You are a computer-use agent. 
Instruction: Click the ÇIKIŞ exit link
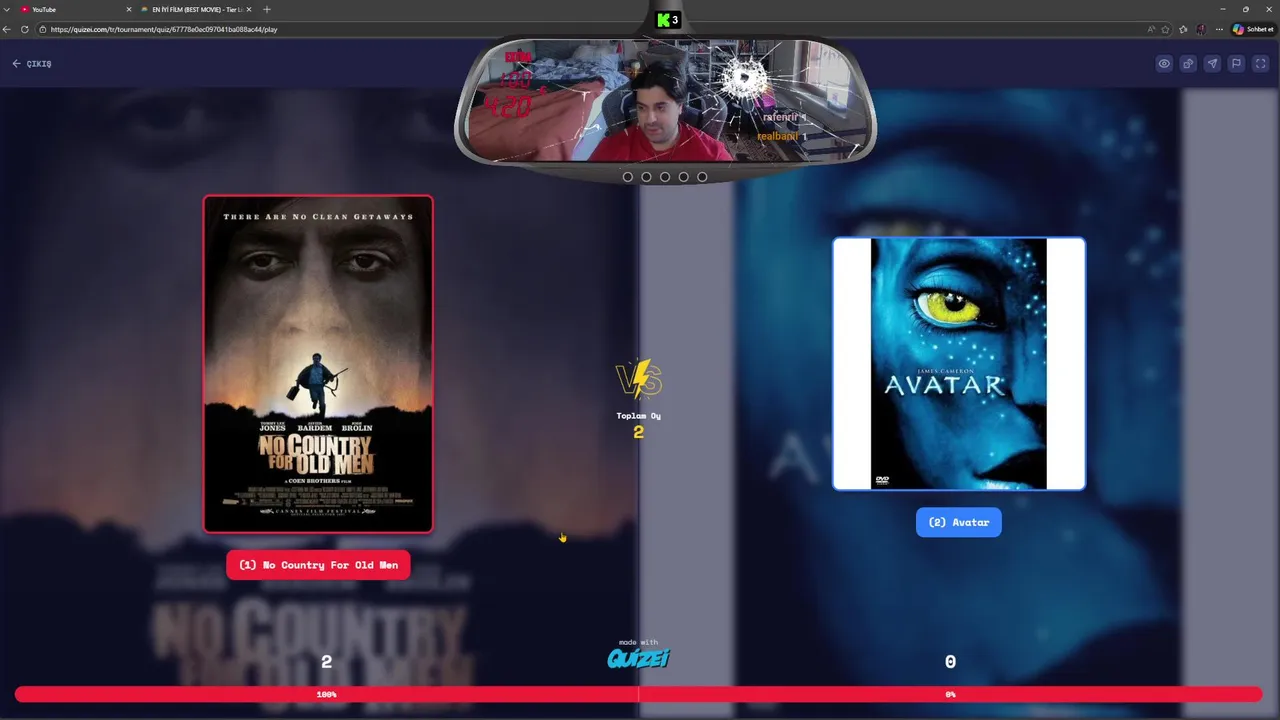coord(32,64)
